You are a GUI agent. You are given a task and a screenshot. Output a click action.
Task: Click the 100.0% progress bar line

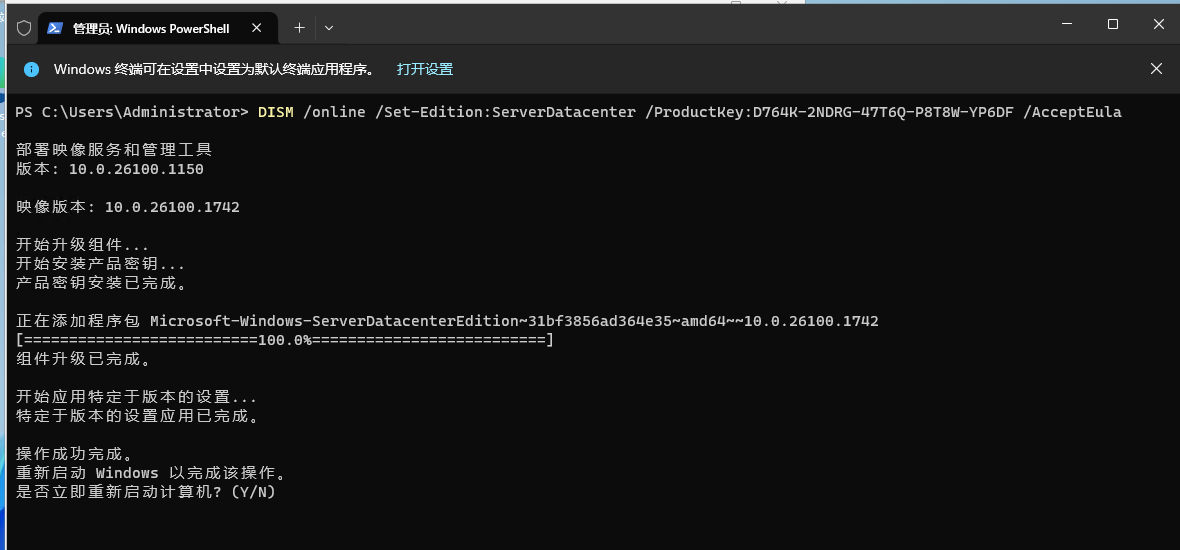284,340
